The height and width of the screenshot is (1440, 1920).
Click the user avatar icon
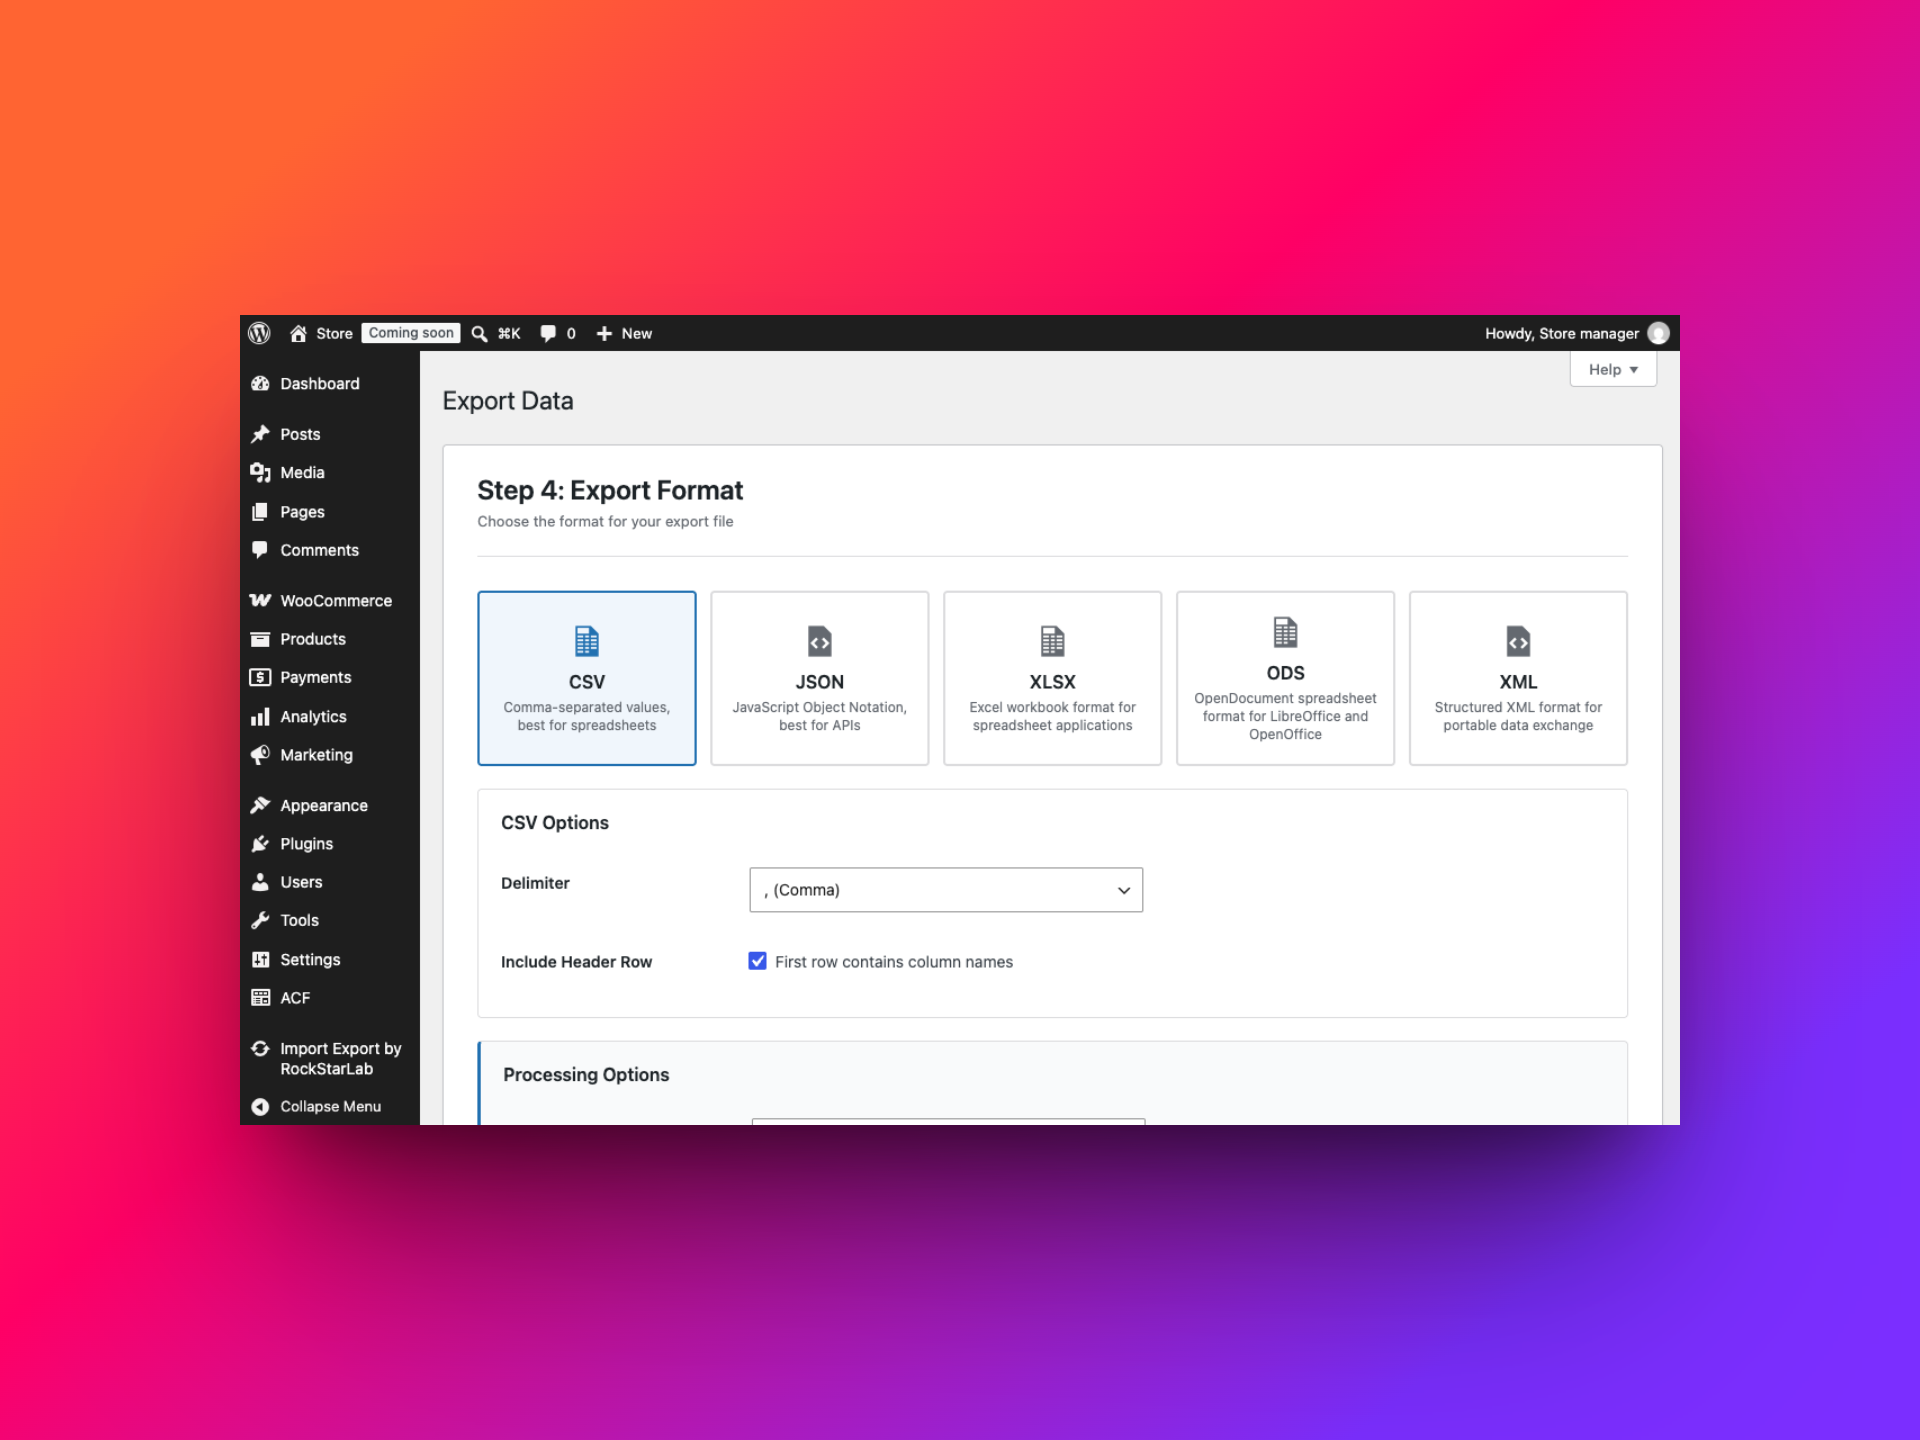pyautogui.click(x=1658, y=333)
